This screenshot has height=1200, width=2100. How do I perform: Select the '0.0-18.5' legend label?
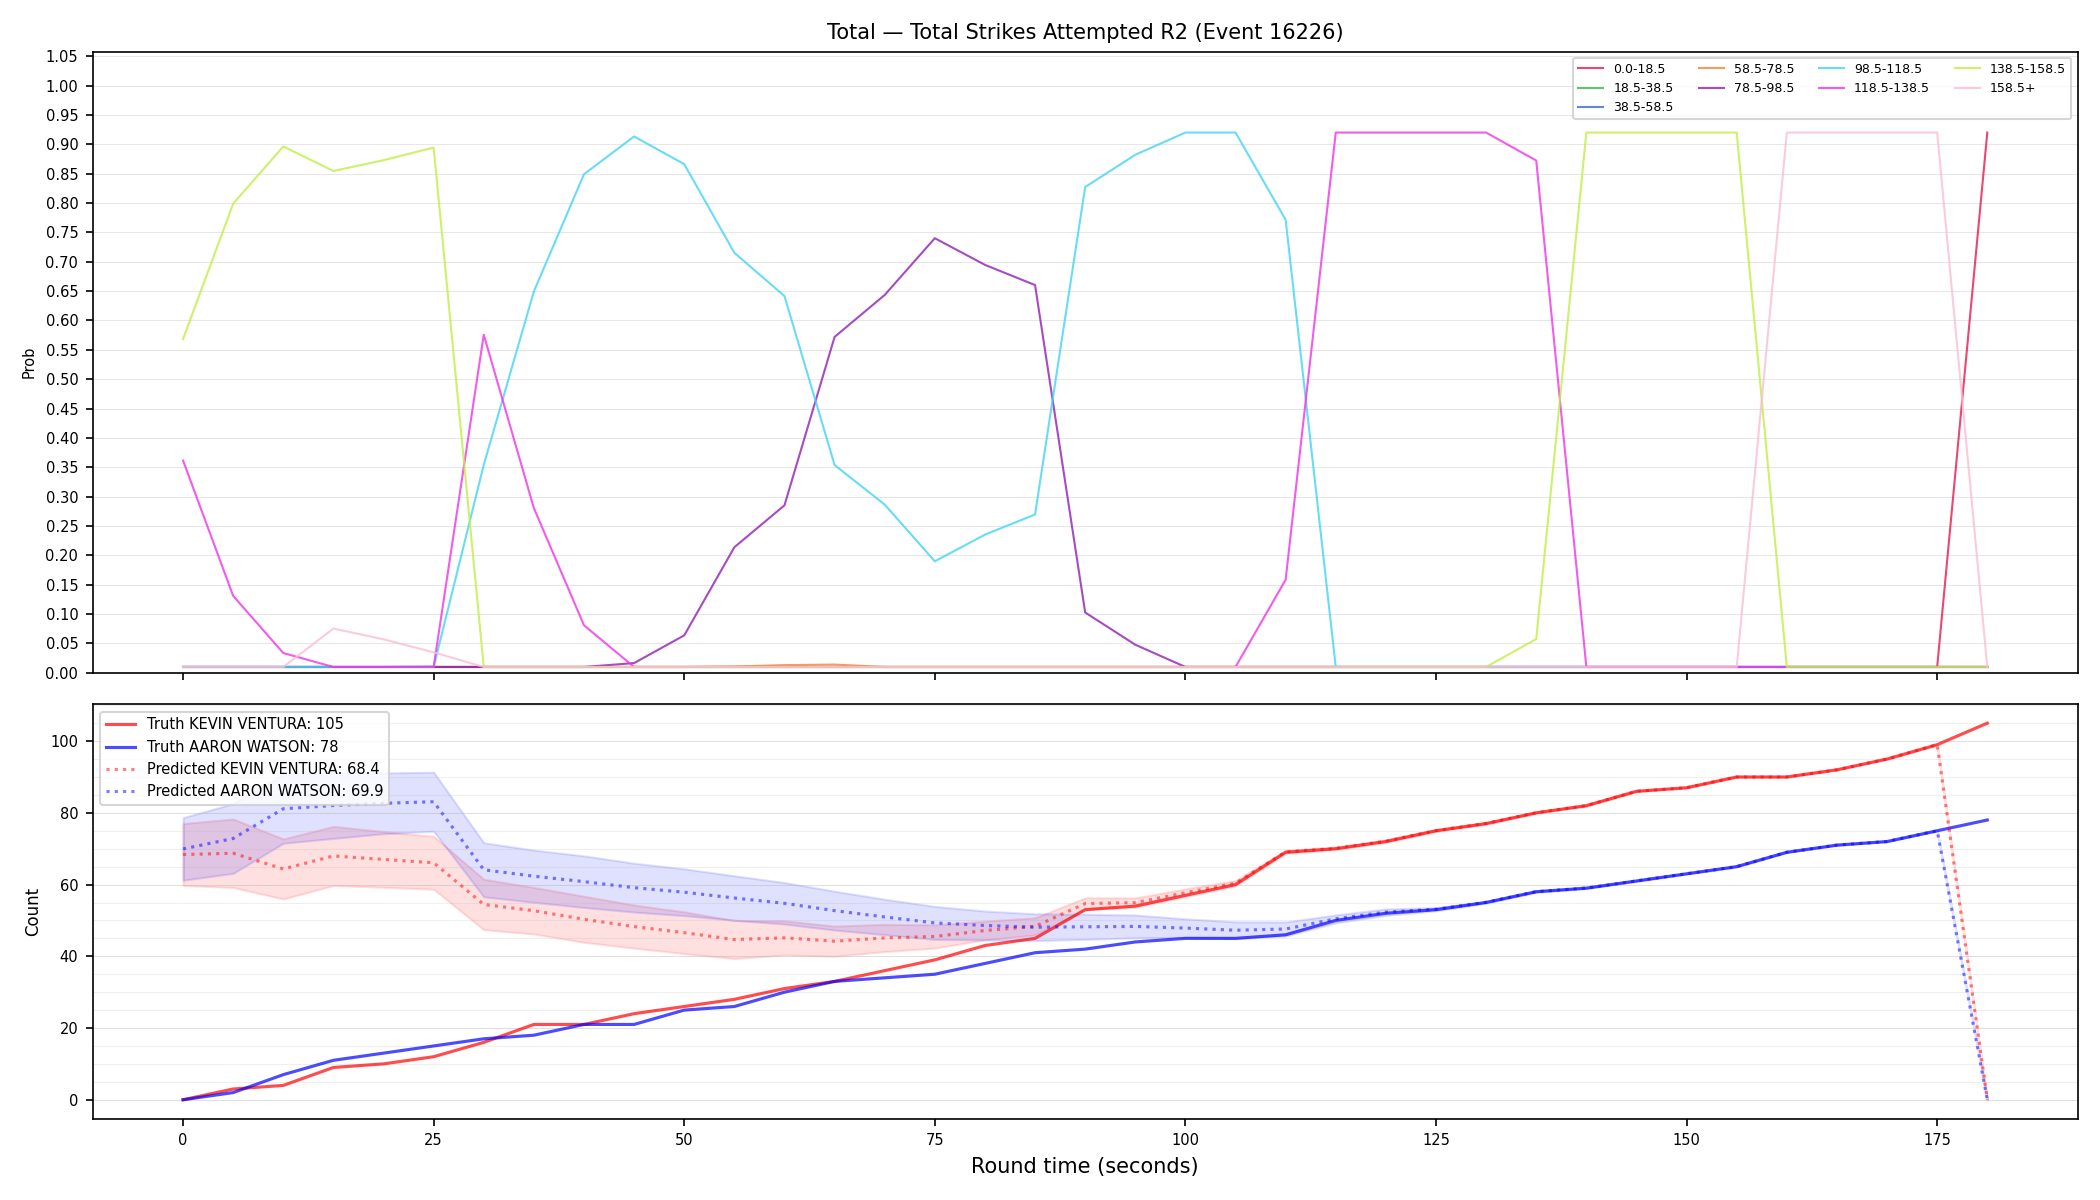click(1639, 69)
